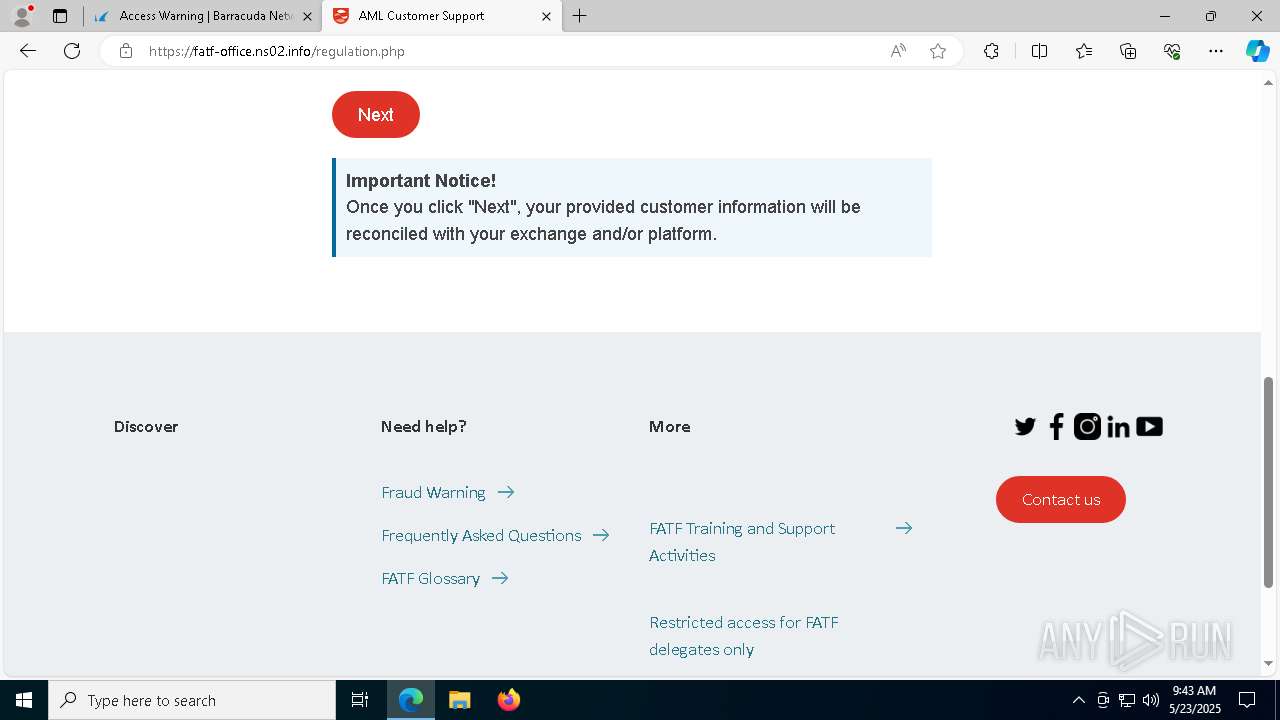Click scrollbar down arrow
This screenshot has height=720, width=1280.
coord(1269,663)
